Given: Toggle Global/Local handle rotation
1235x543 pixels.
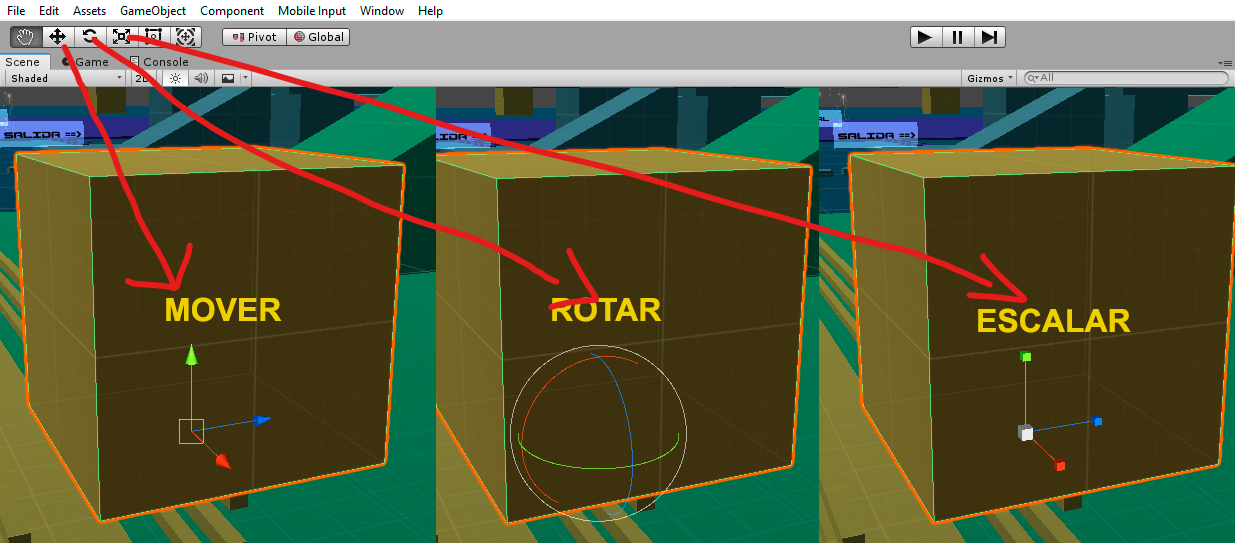Looking at the screenshot, I should pyautogui.click(x=318, y=37).
